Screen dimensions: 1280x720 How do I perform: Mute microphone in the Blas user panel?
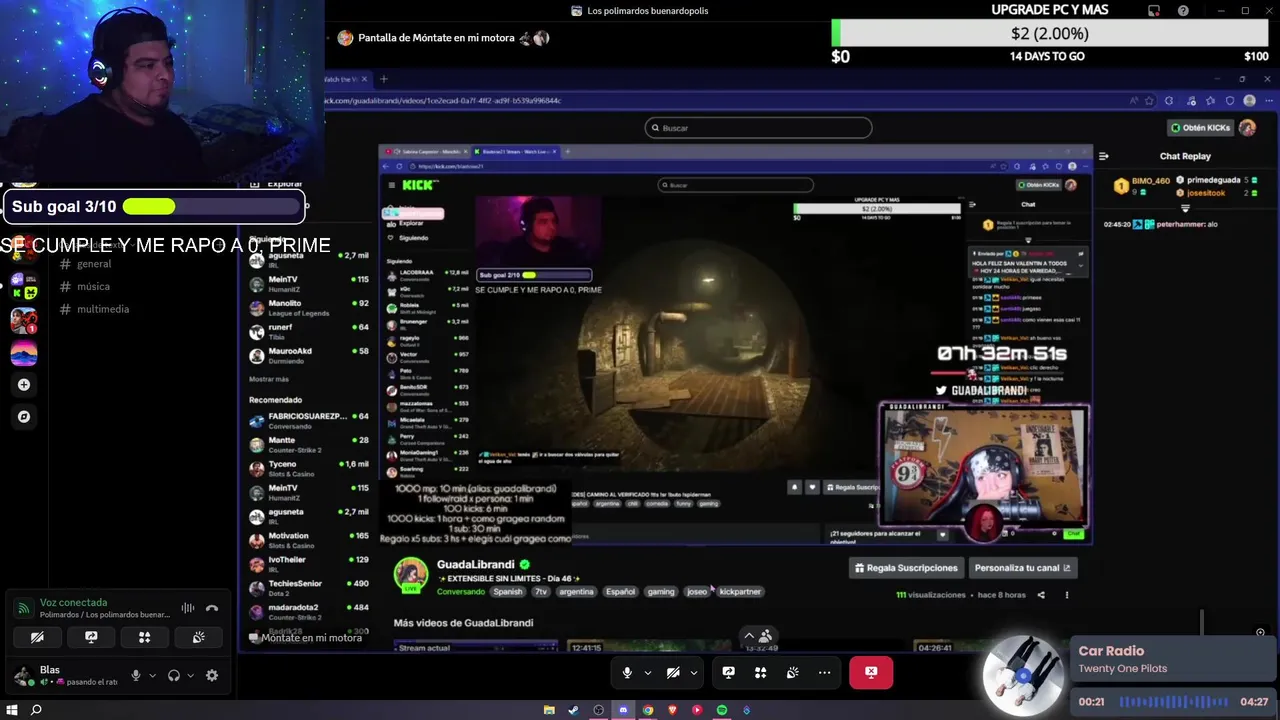click(136, 676)
